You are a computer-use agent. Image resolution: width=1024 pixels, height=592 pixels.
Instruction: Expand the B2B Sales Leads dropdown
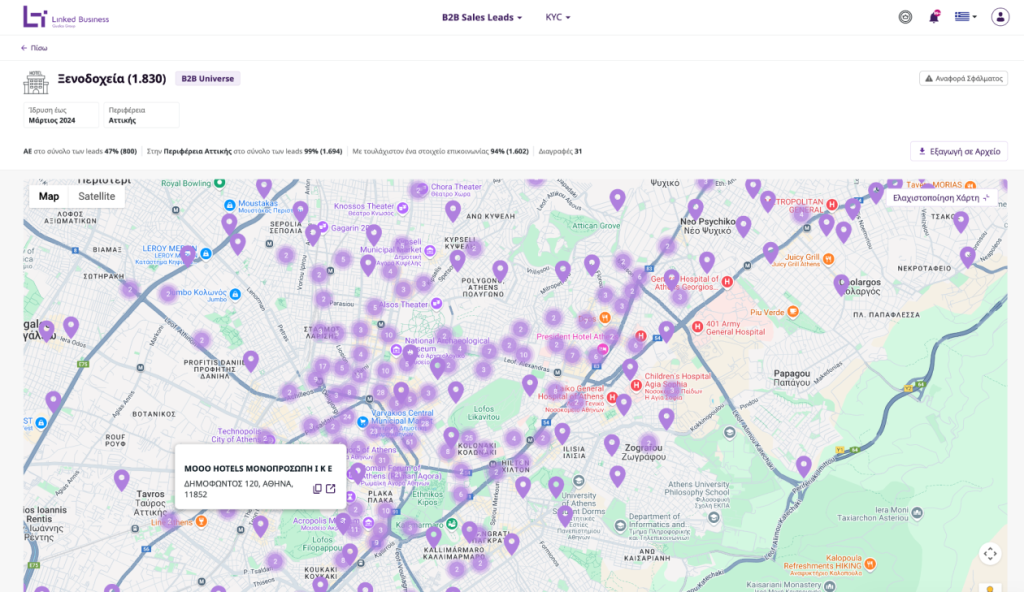click(x=482, y=17)
